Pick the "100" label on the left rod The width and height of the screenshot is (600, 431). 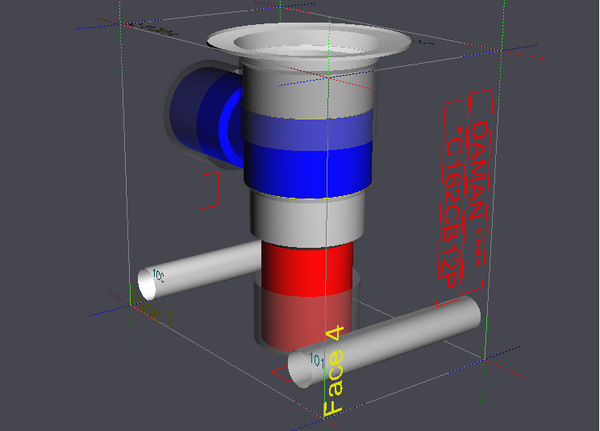point(158,276)
